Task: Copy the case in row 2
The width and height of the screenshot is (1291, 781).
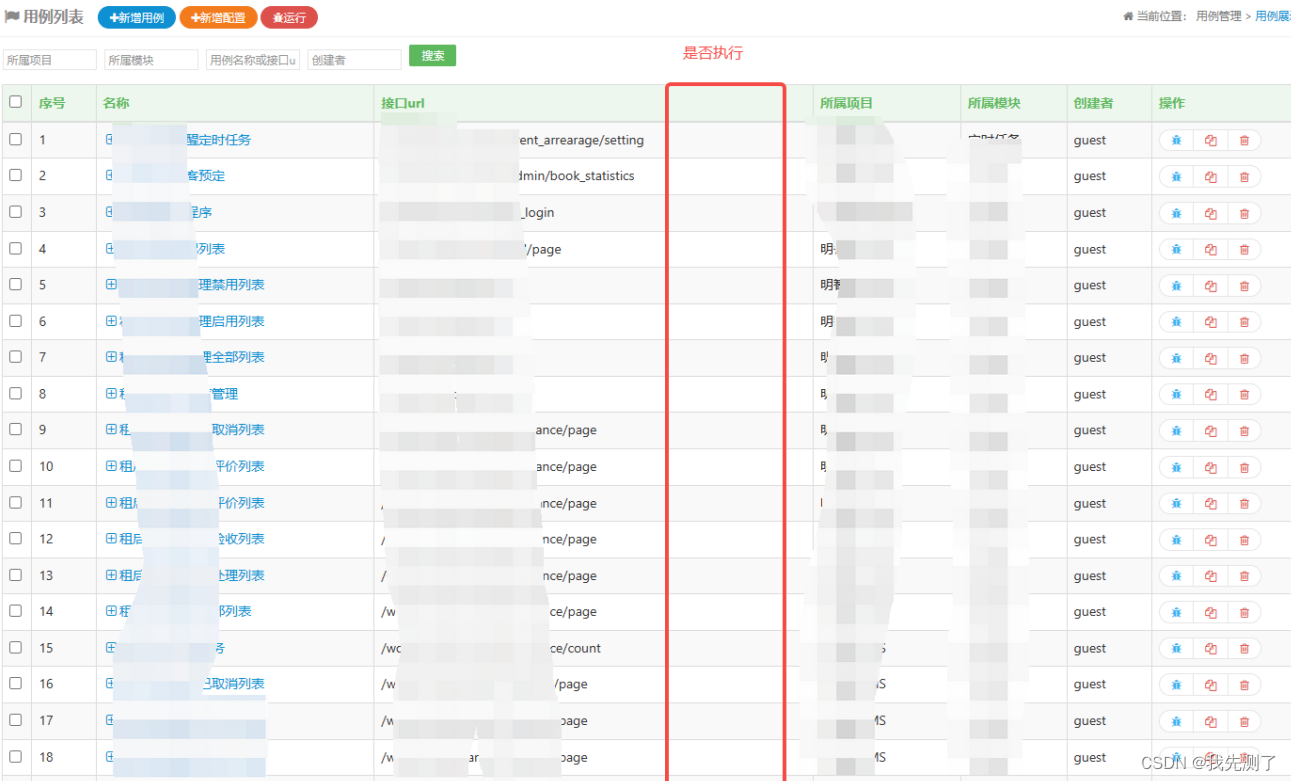Action: [1210, 176]
